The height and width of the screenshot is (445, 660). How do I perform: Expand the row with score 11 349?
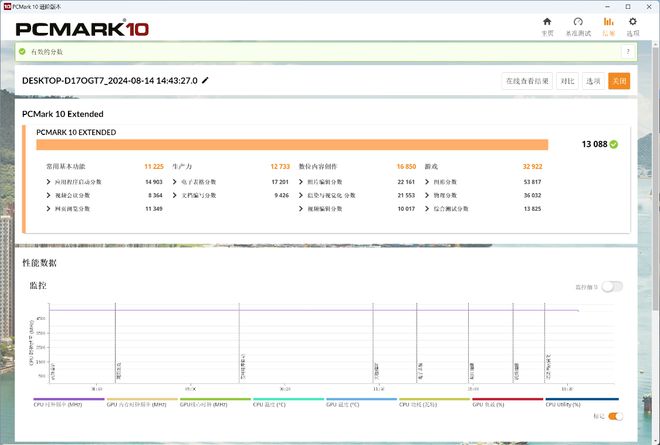point(48,209)
